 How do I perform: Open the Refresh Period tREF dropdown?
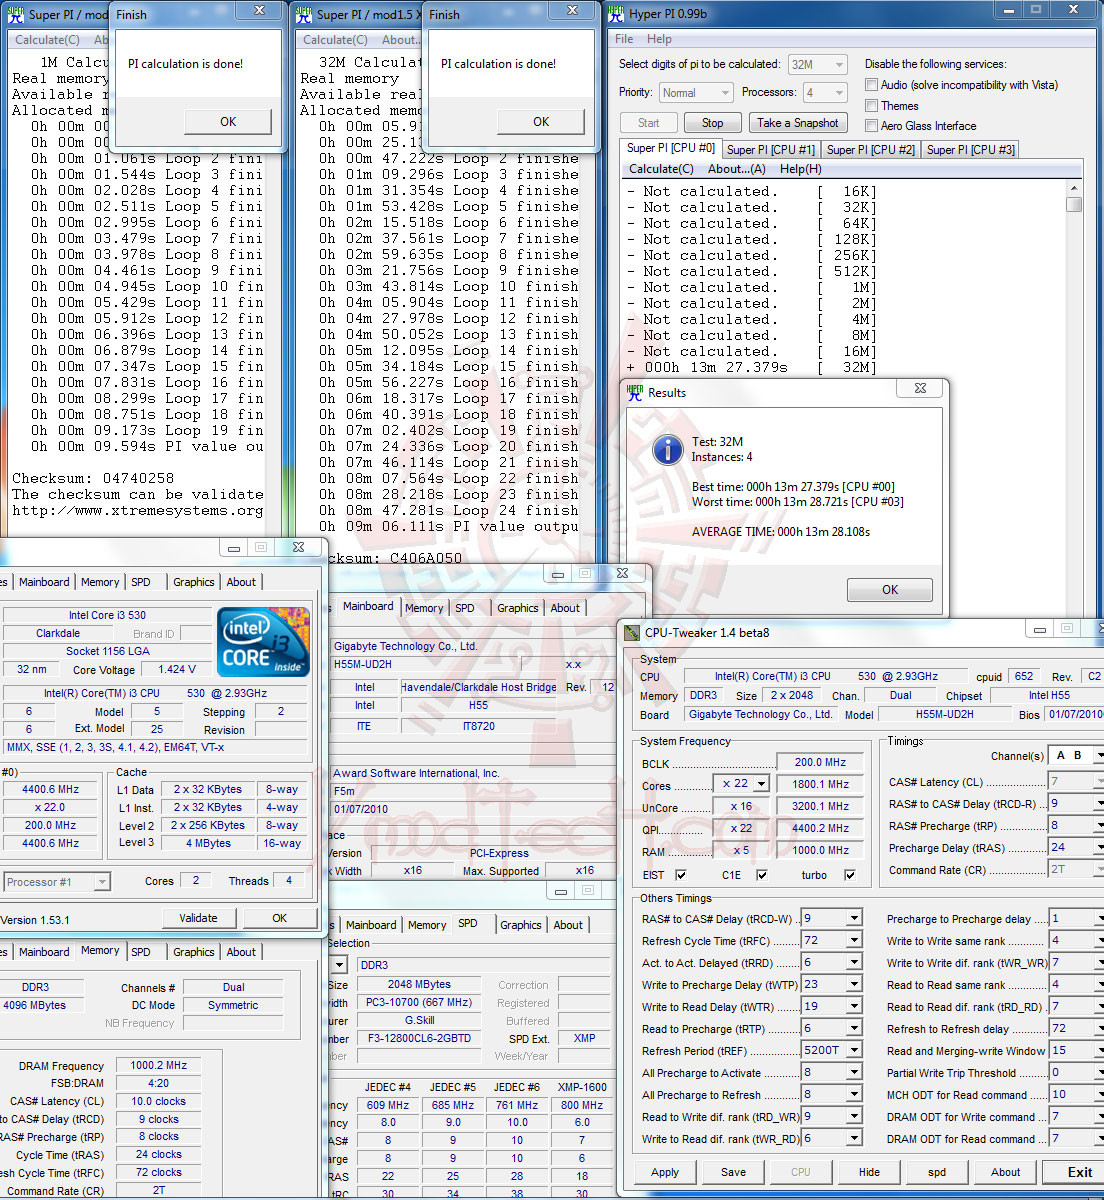(x=854, y=1050)
